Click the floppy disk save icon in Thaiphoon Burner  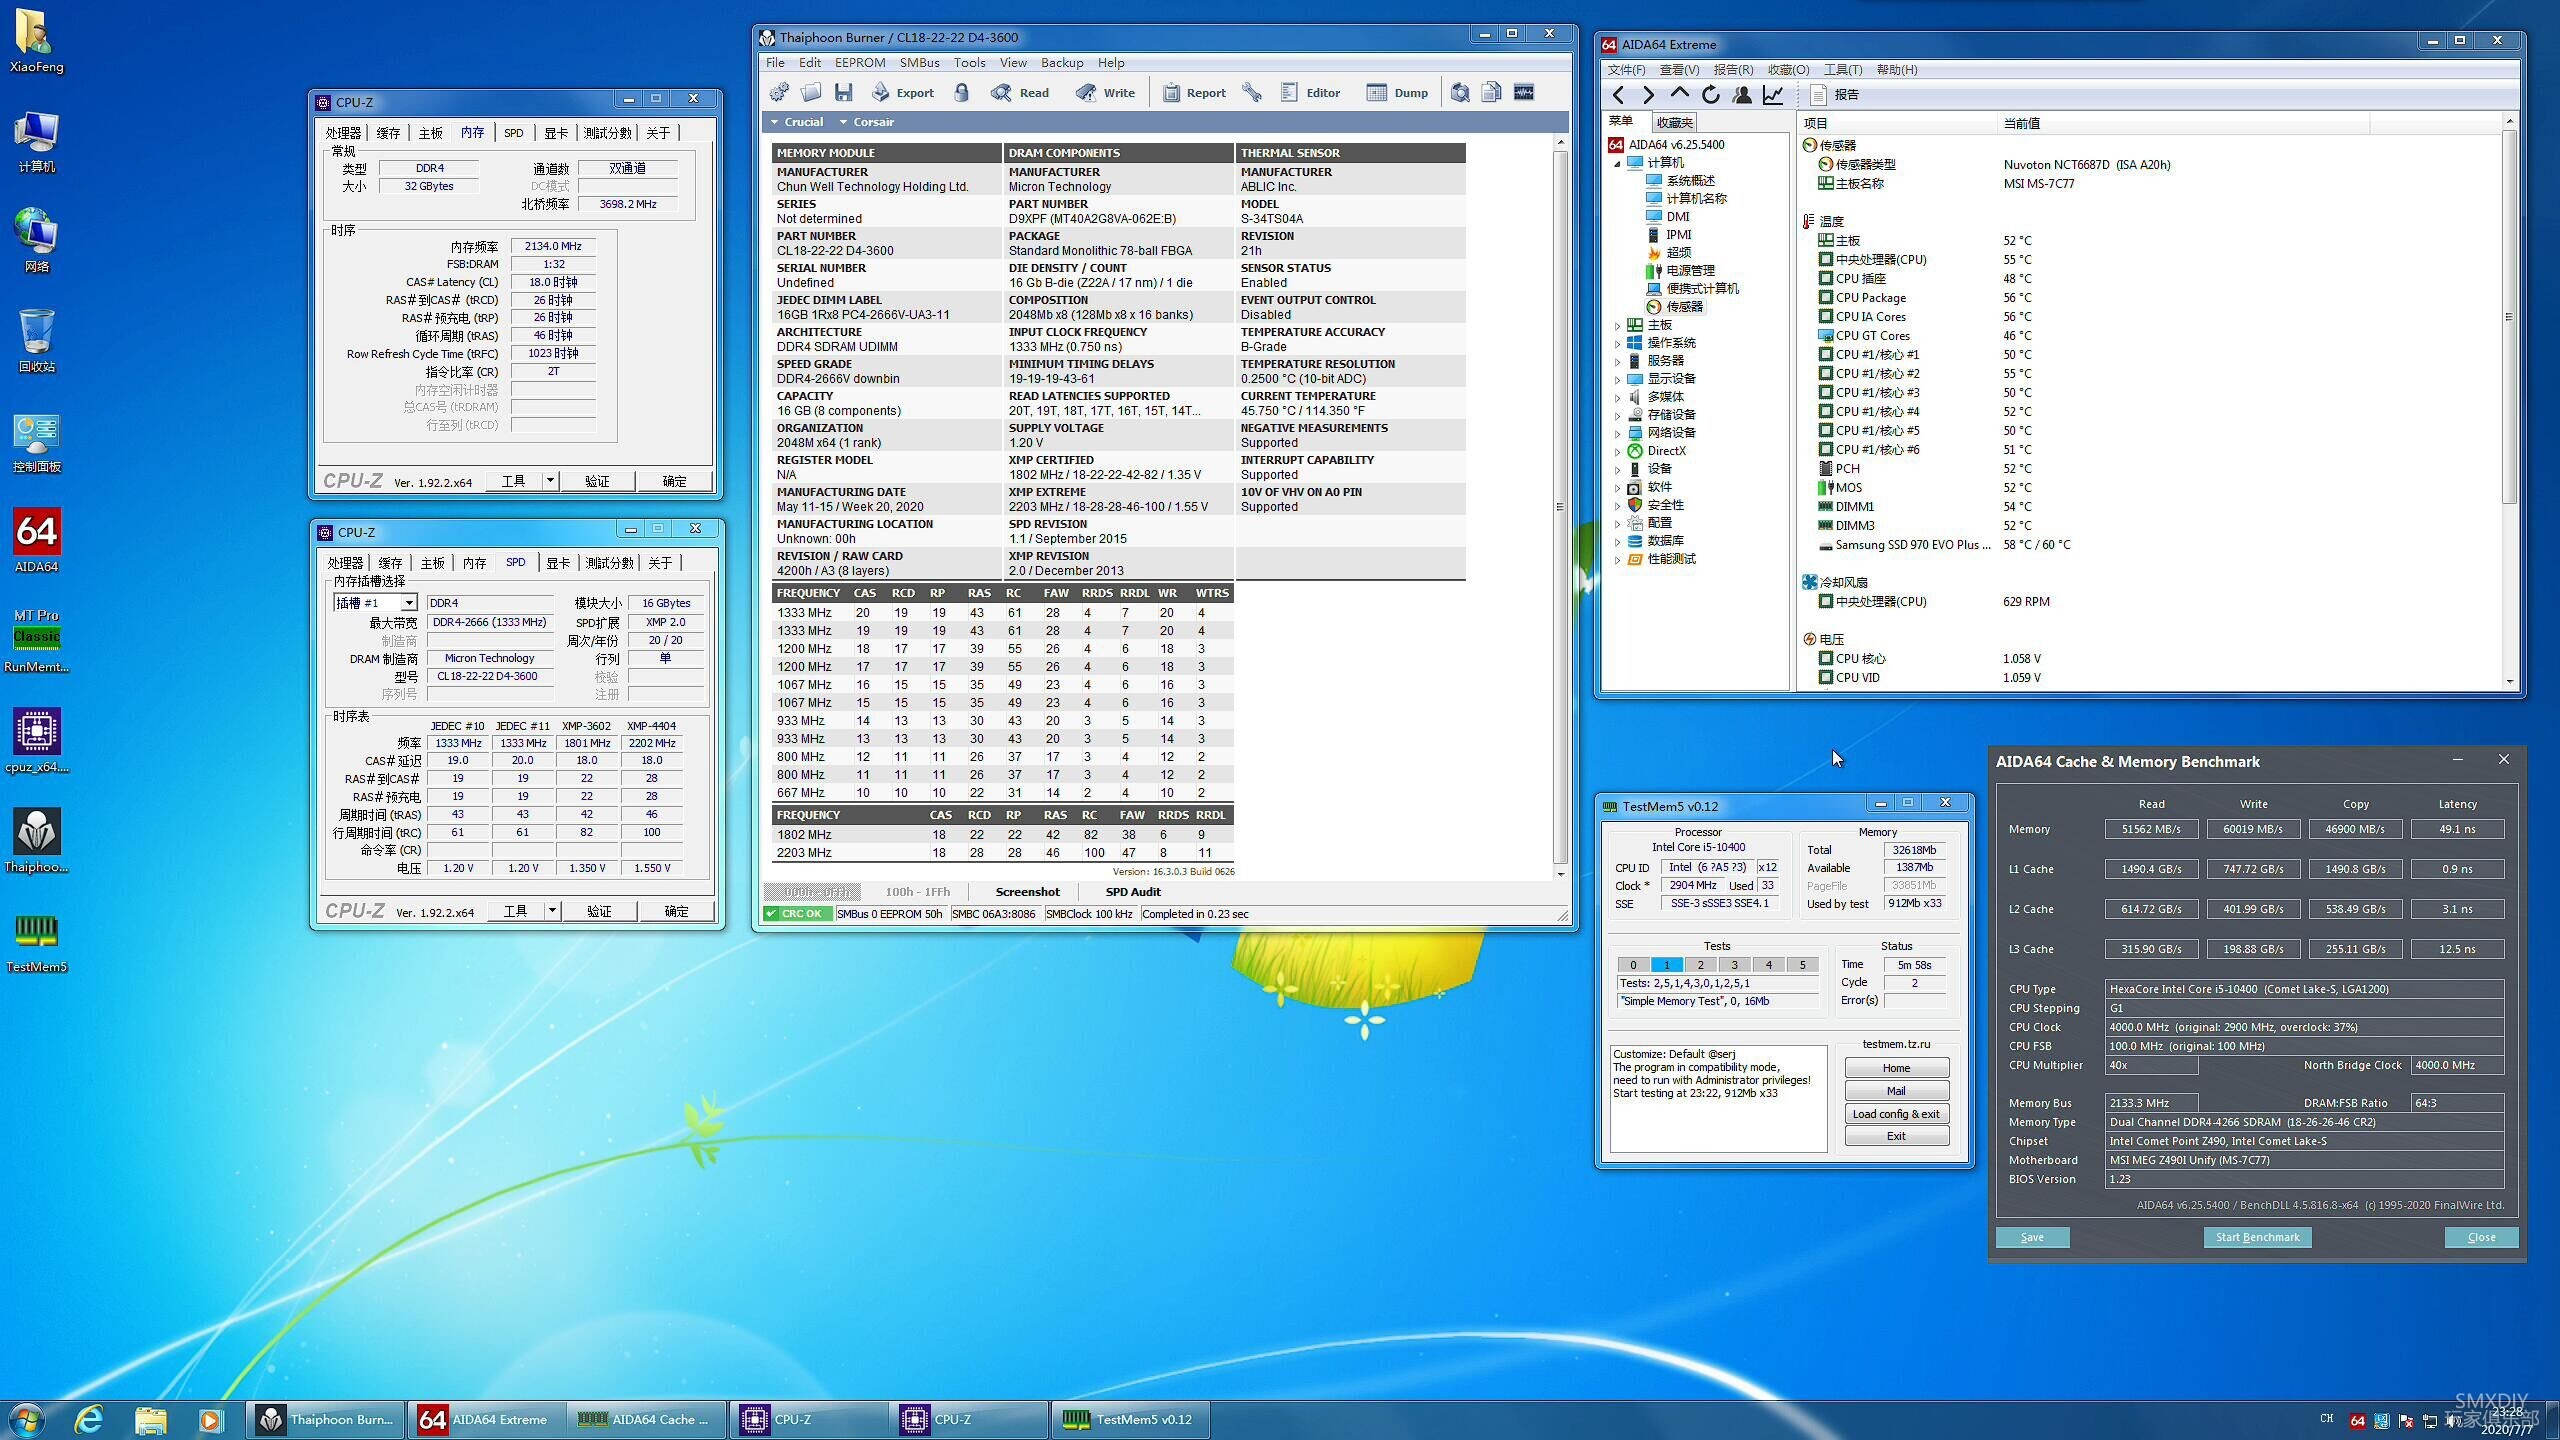point(843,93)
